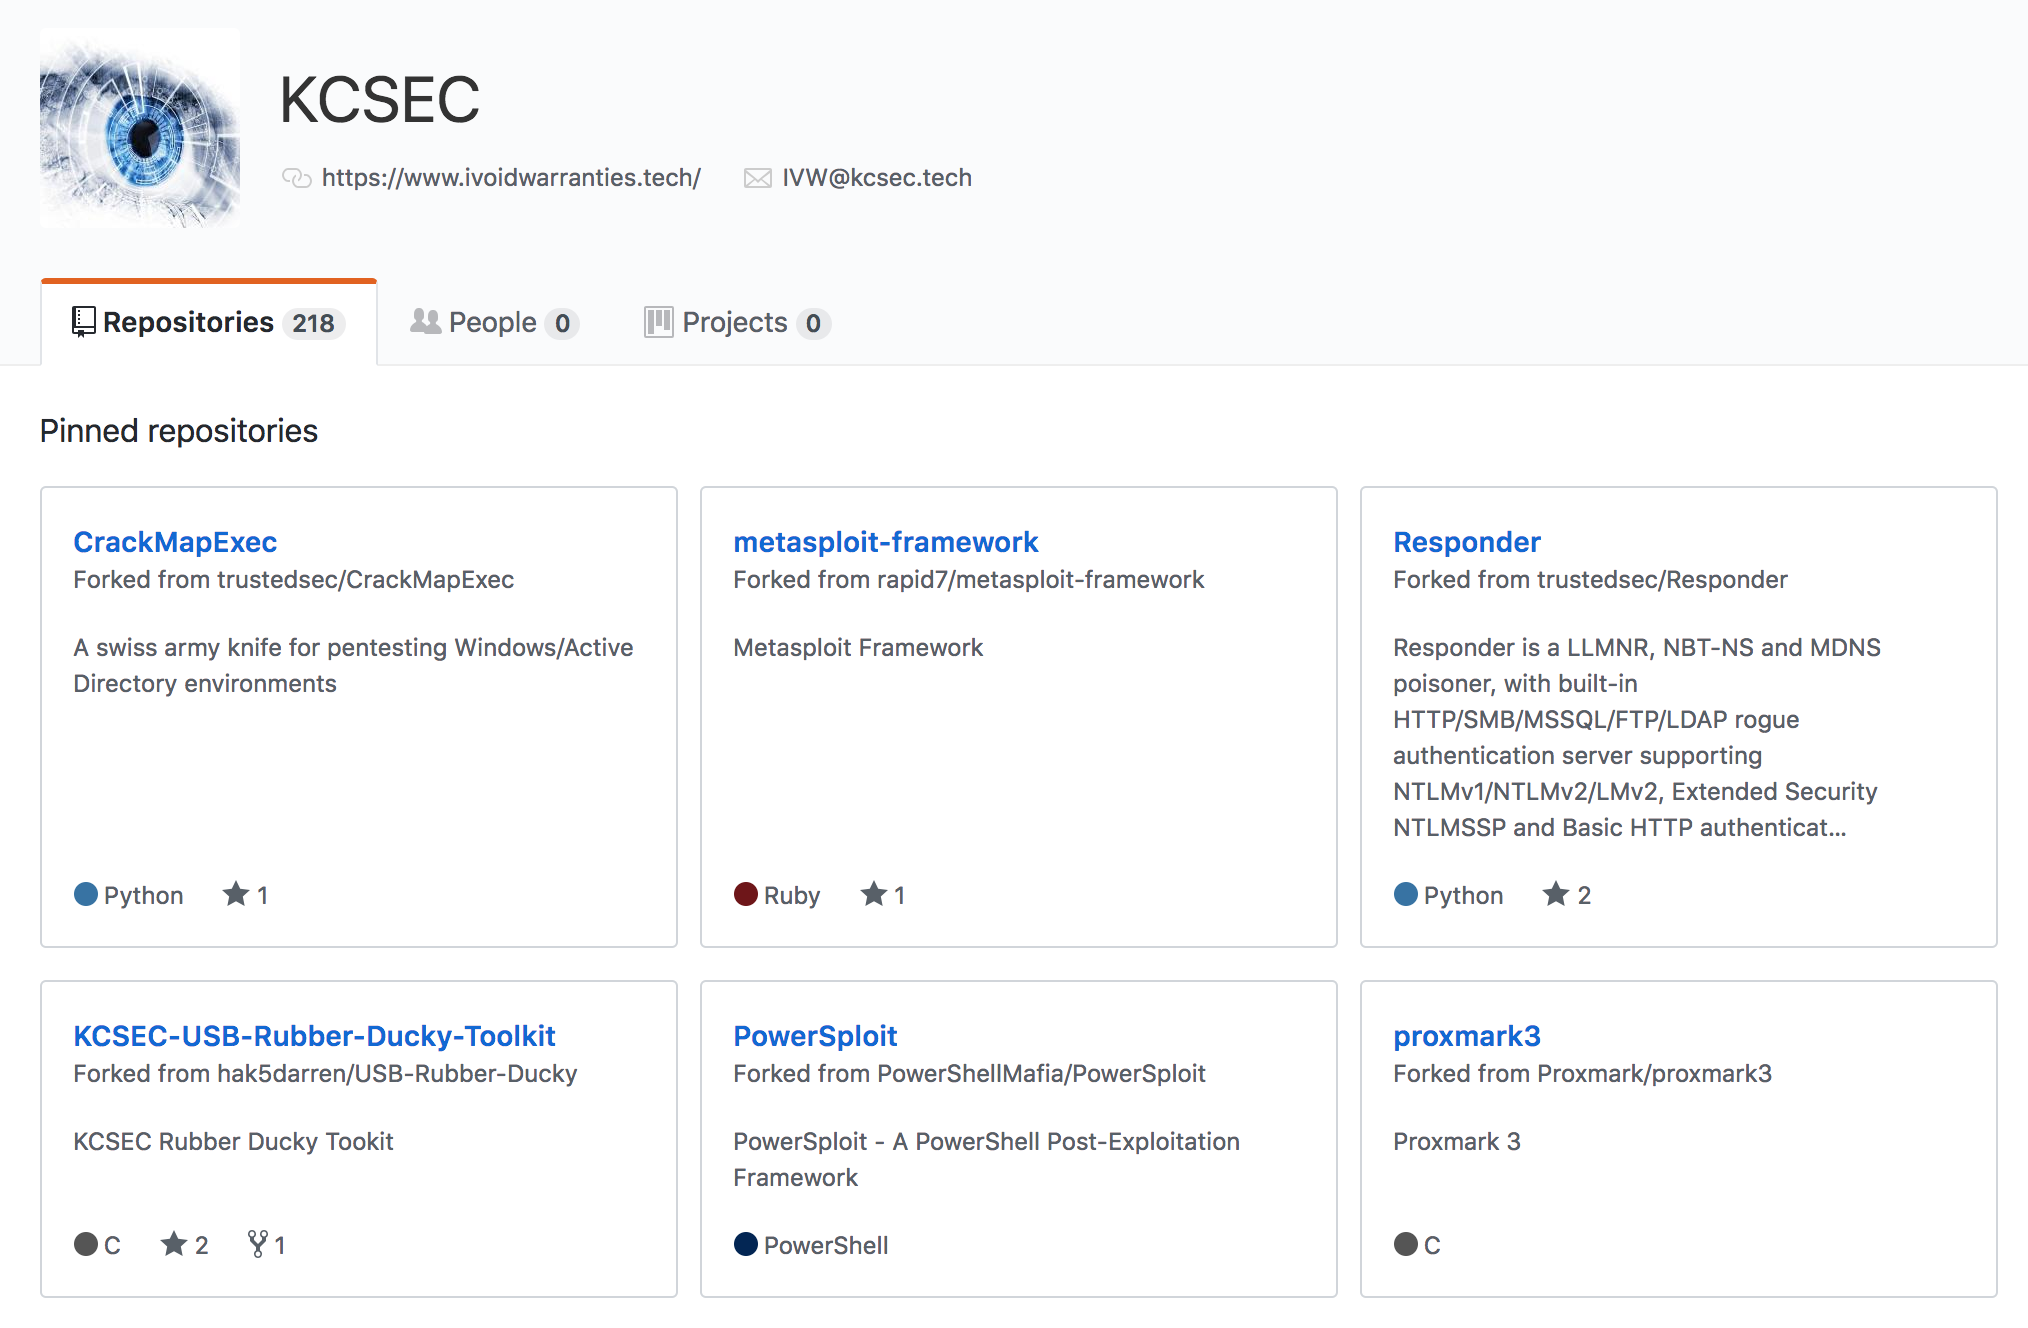Click fork icon on Rubber-Ducky-Toolkit card
The height and width of the screenshot is (1328, 2028).
258,1244
